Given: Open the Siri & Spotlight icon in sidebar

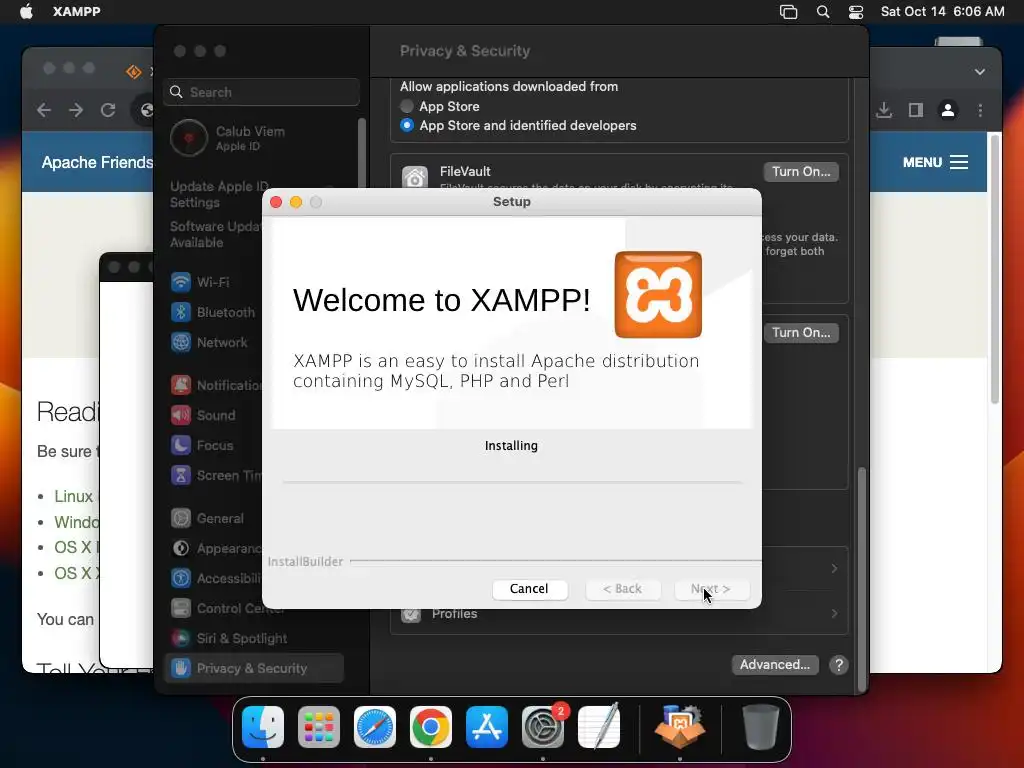Looking at the screenshot, I should pyautogui.click(x=181, y=639).
